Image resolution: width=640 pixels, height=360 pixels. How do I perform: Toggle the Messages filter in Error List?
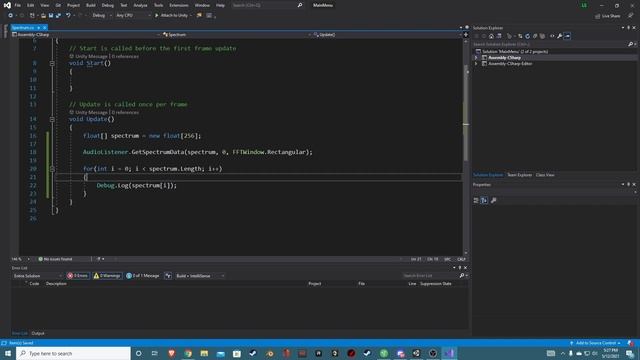pyautogui.click(x=143, y=276)
